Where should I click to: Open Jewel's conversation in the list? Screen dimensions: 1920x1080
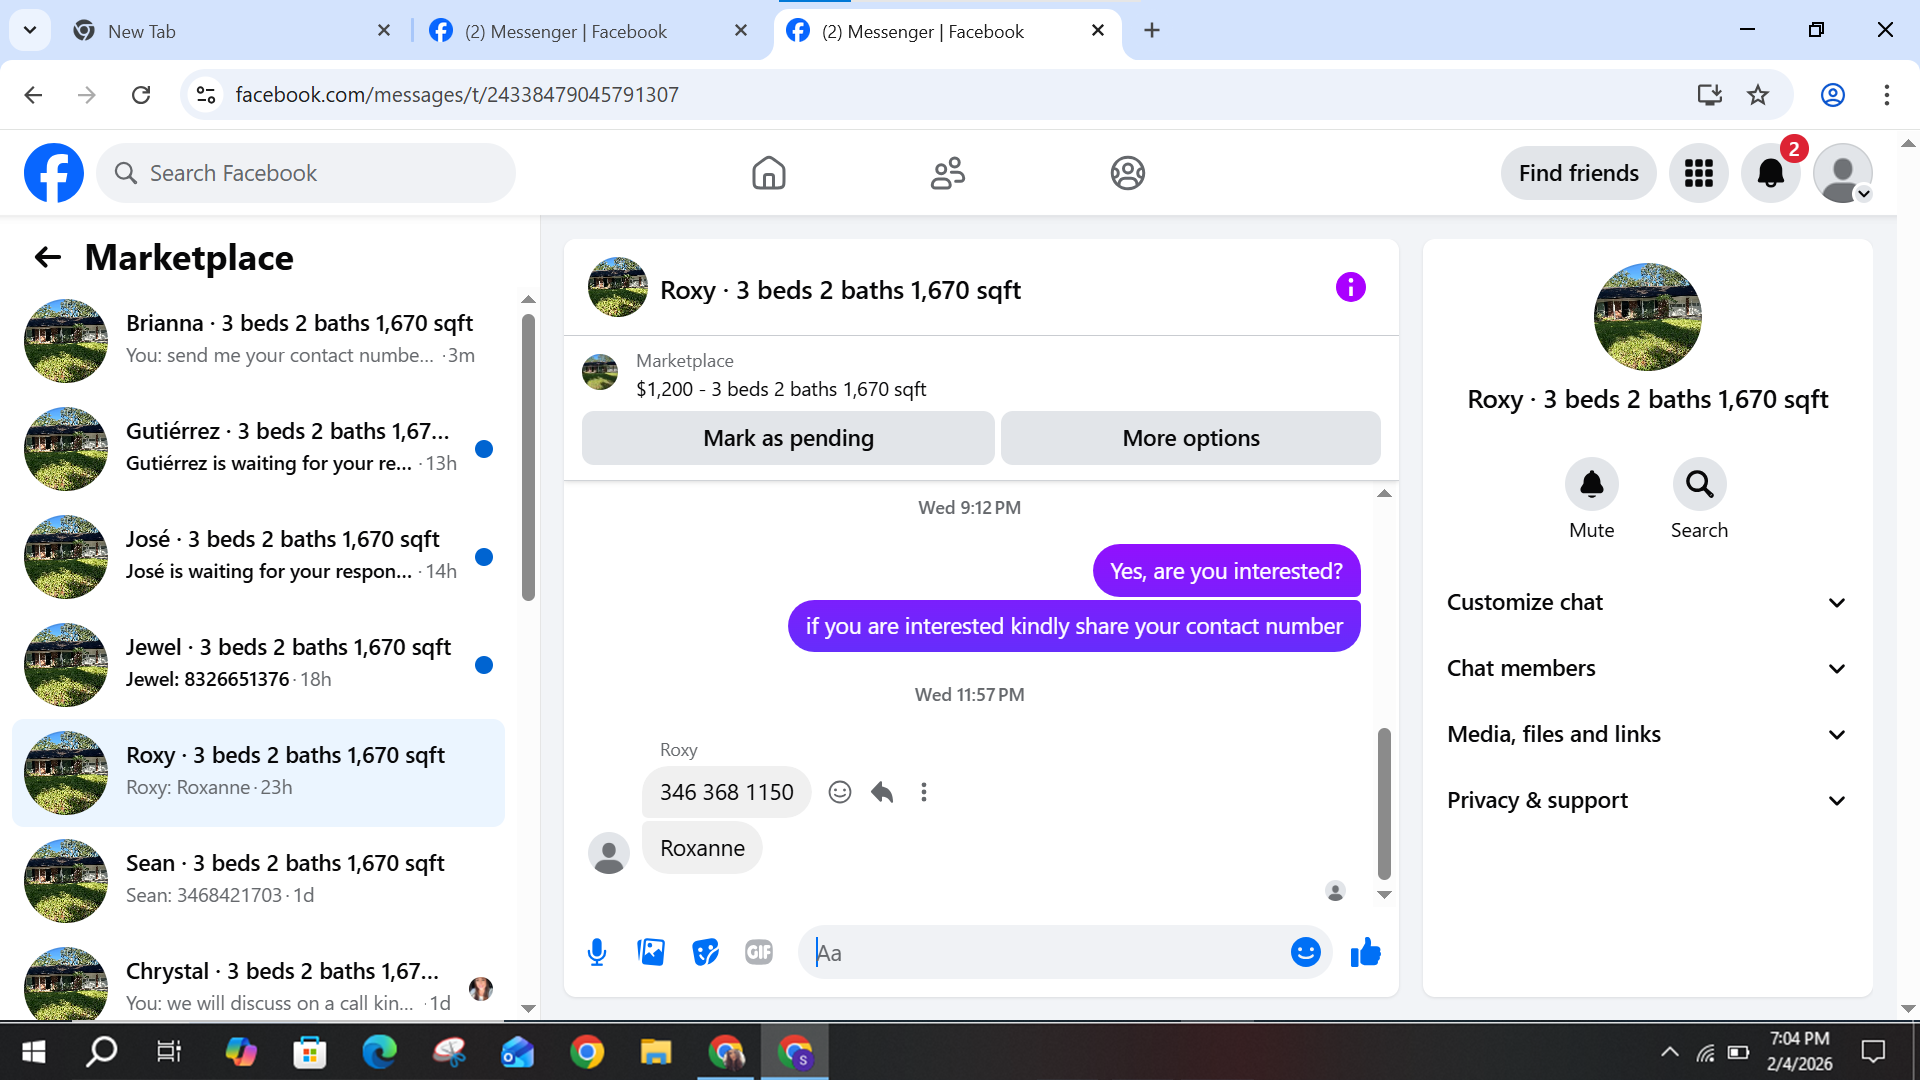coord(260,664)
